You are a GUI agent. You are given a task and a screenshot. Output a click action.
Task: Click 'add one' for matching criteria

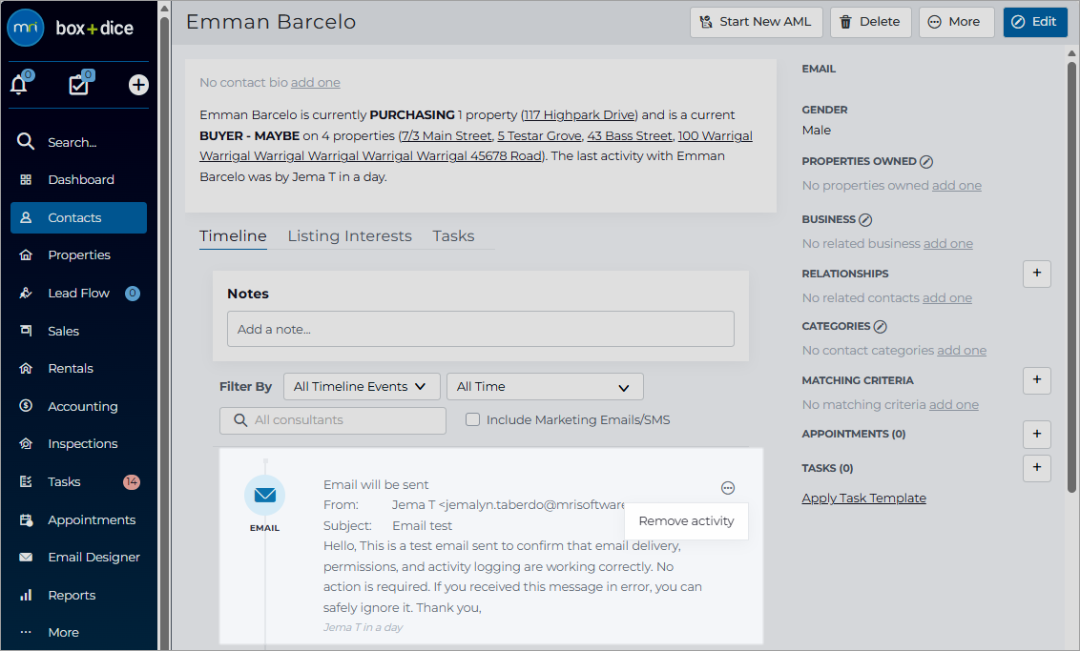954,404
